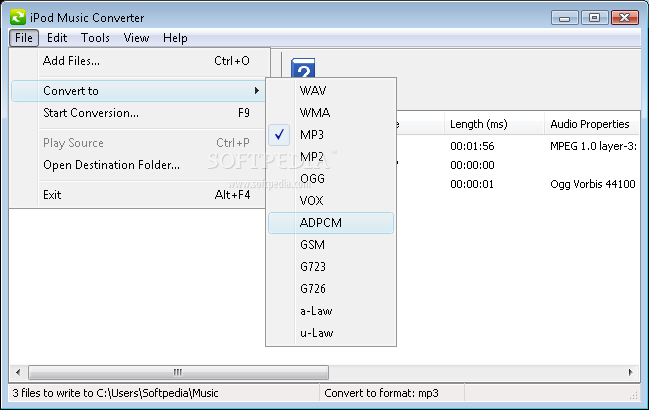The width and height of the screenshot is (649, 410).
Task: Select VOX output format
Action: (x=331, y=201)
